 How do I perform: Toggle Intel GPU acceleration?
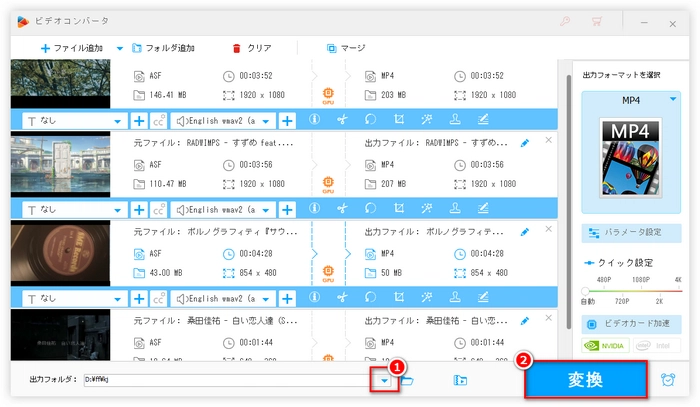tap(656, 346)
